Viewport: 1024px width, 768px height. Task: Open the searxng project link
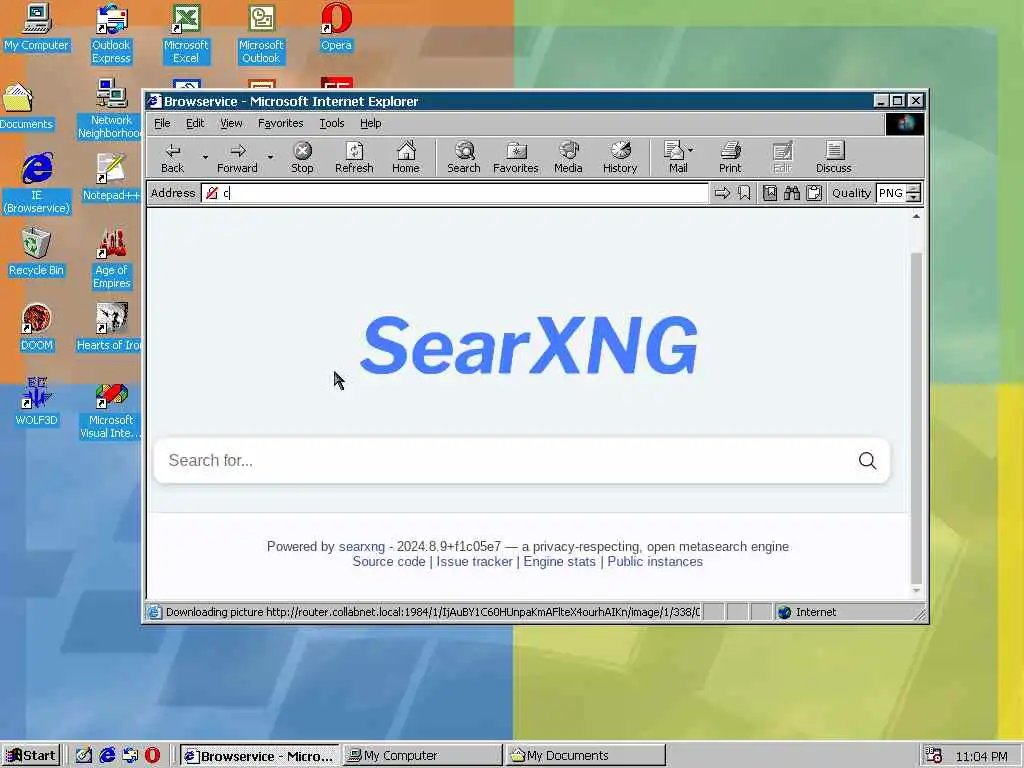pos(362,547)
